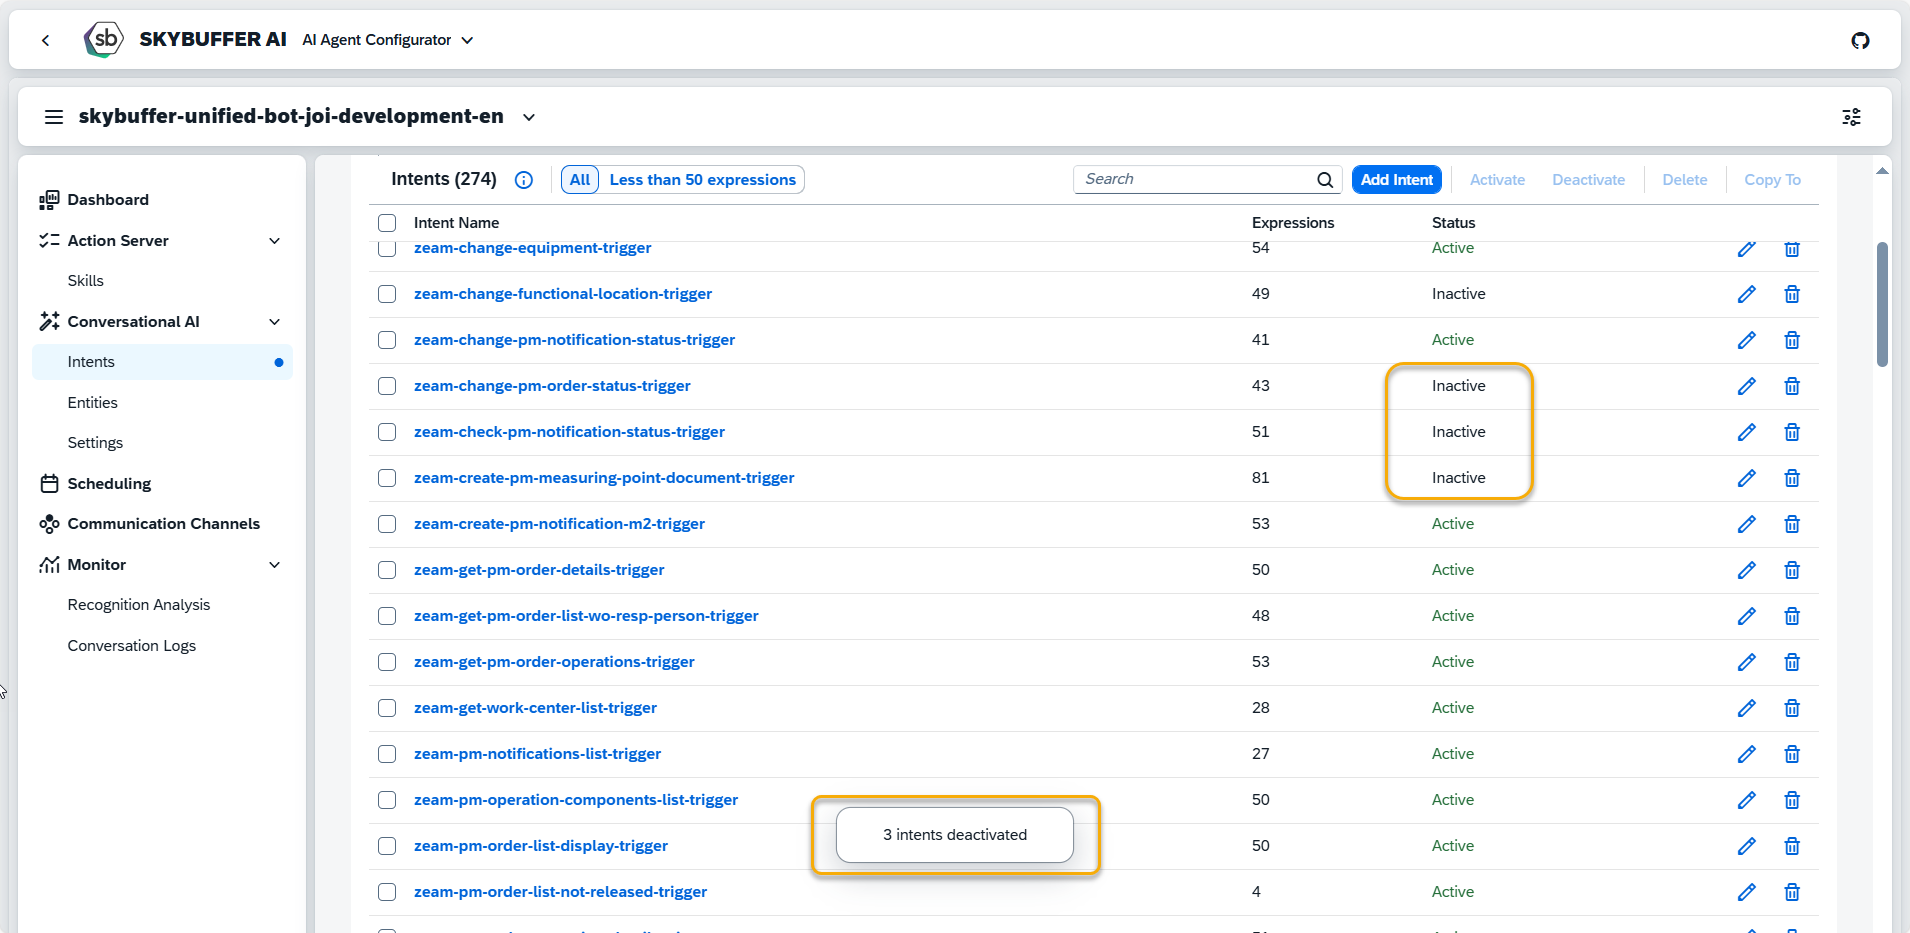
Task: Open the bot name dropdown chevron
Action: pos(529,117)
